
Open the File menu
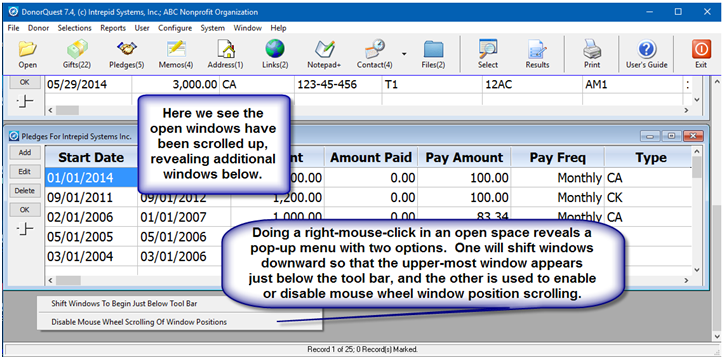[13, 28]
